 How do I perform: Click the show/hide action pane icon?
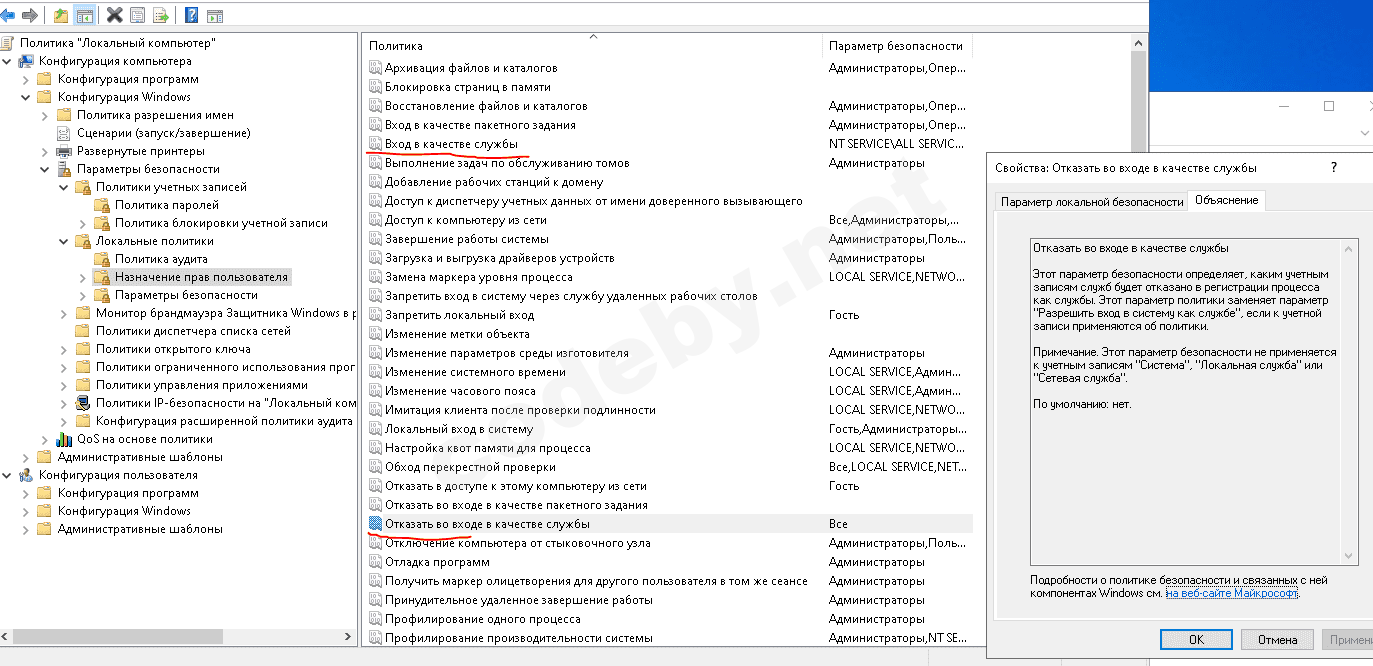tap(214, 15)
